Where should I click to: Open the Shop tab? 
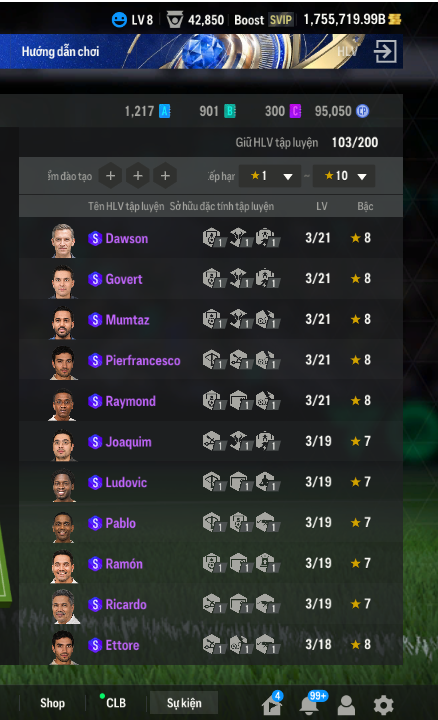pos(52,703)
